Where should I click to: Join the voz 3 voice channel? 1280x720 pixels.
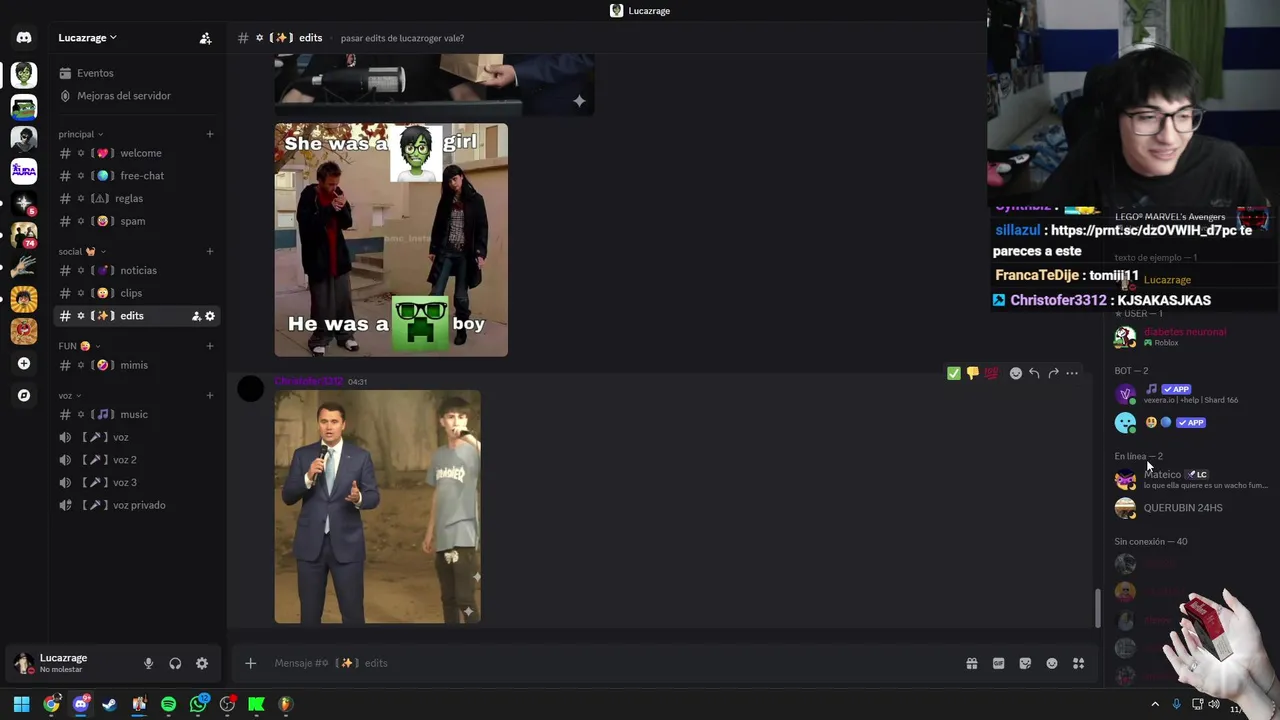[x=135, y=482]
